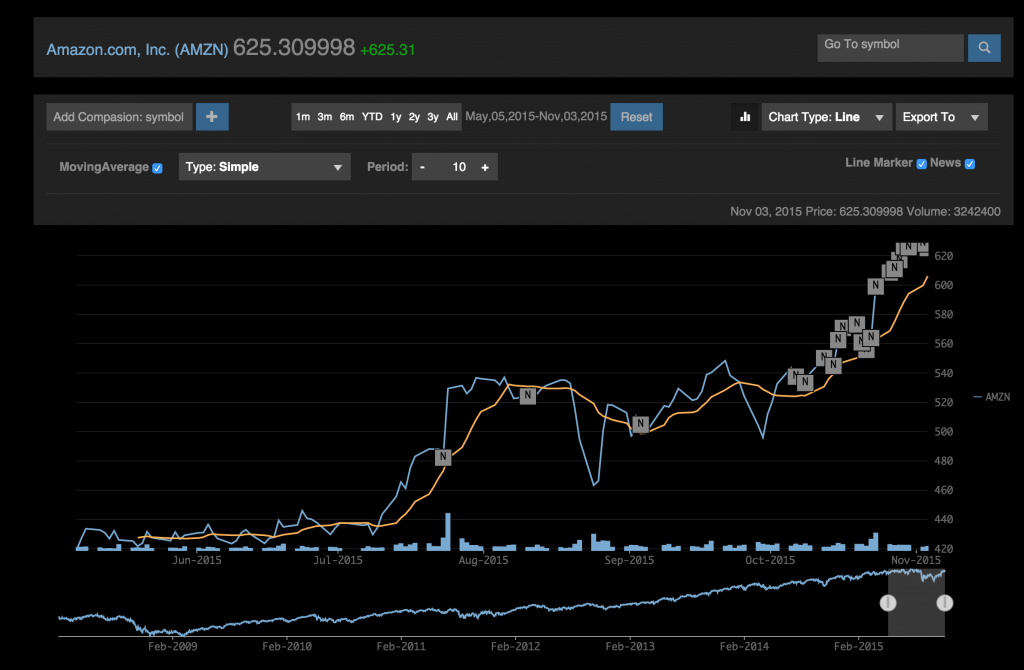Screen dimensions: 1024x670
Task: Choose the 3y time range
Action: point(433,117)
